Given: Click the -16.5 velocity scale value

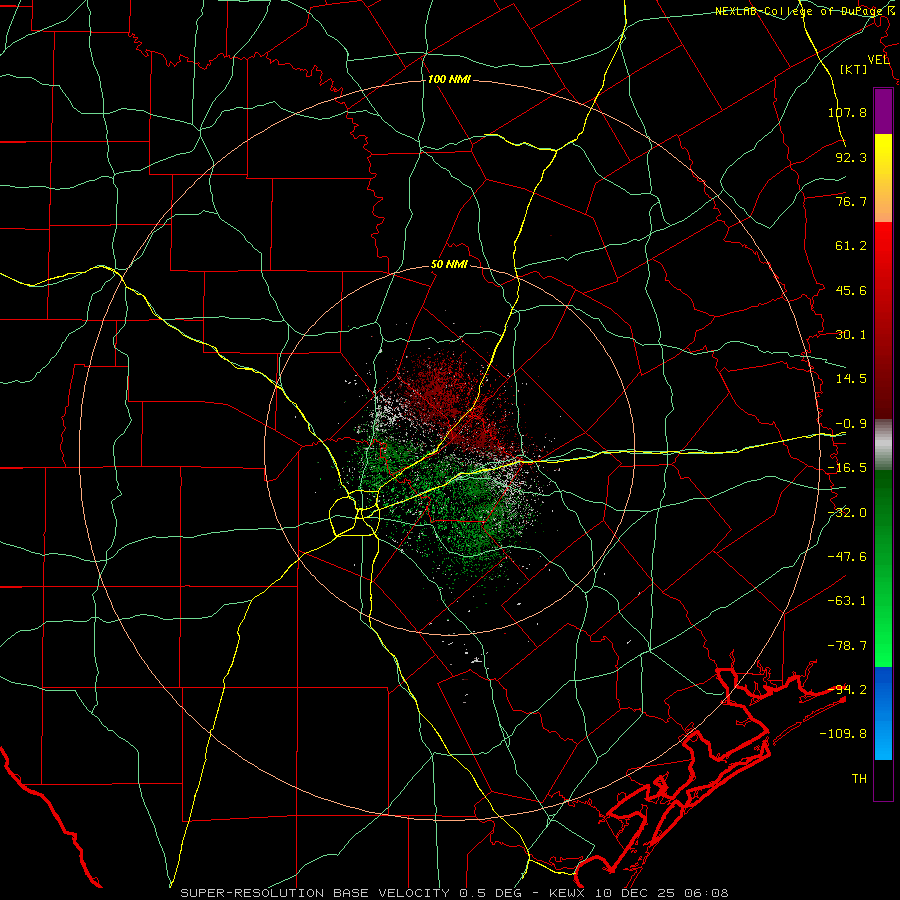Looking at the screenshot, I should pos(847,468).
